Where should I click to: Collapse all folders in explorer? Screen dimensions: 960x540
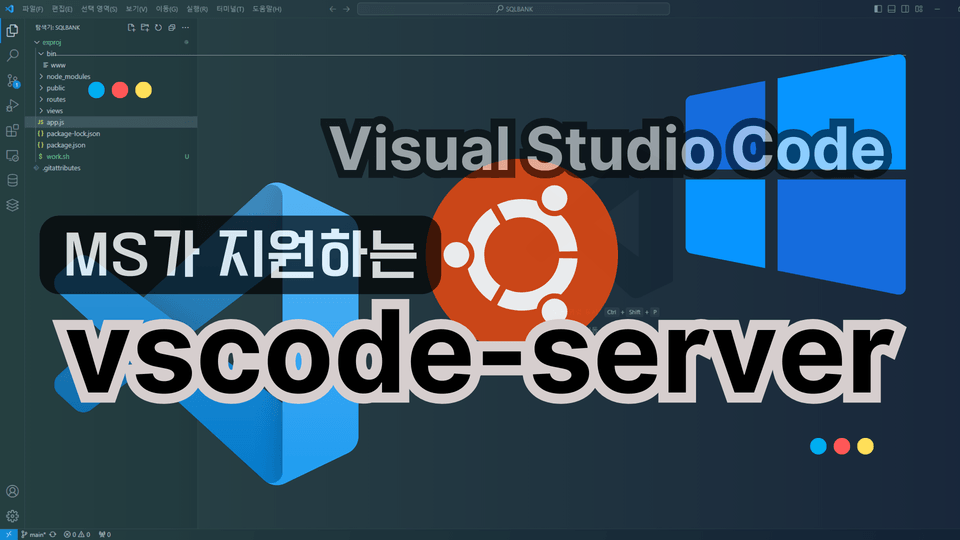[171, 28]
